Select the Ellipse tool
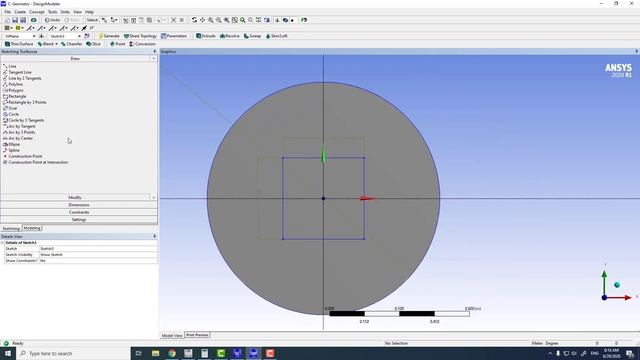 tap(11, 144)
